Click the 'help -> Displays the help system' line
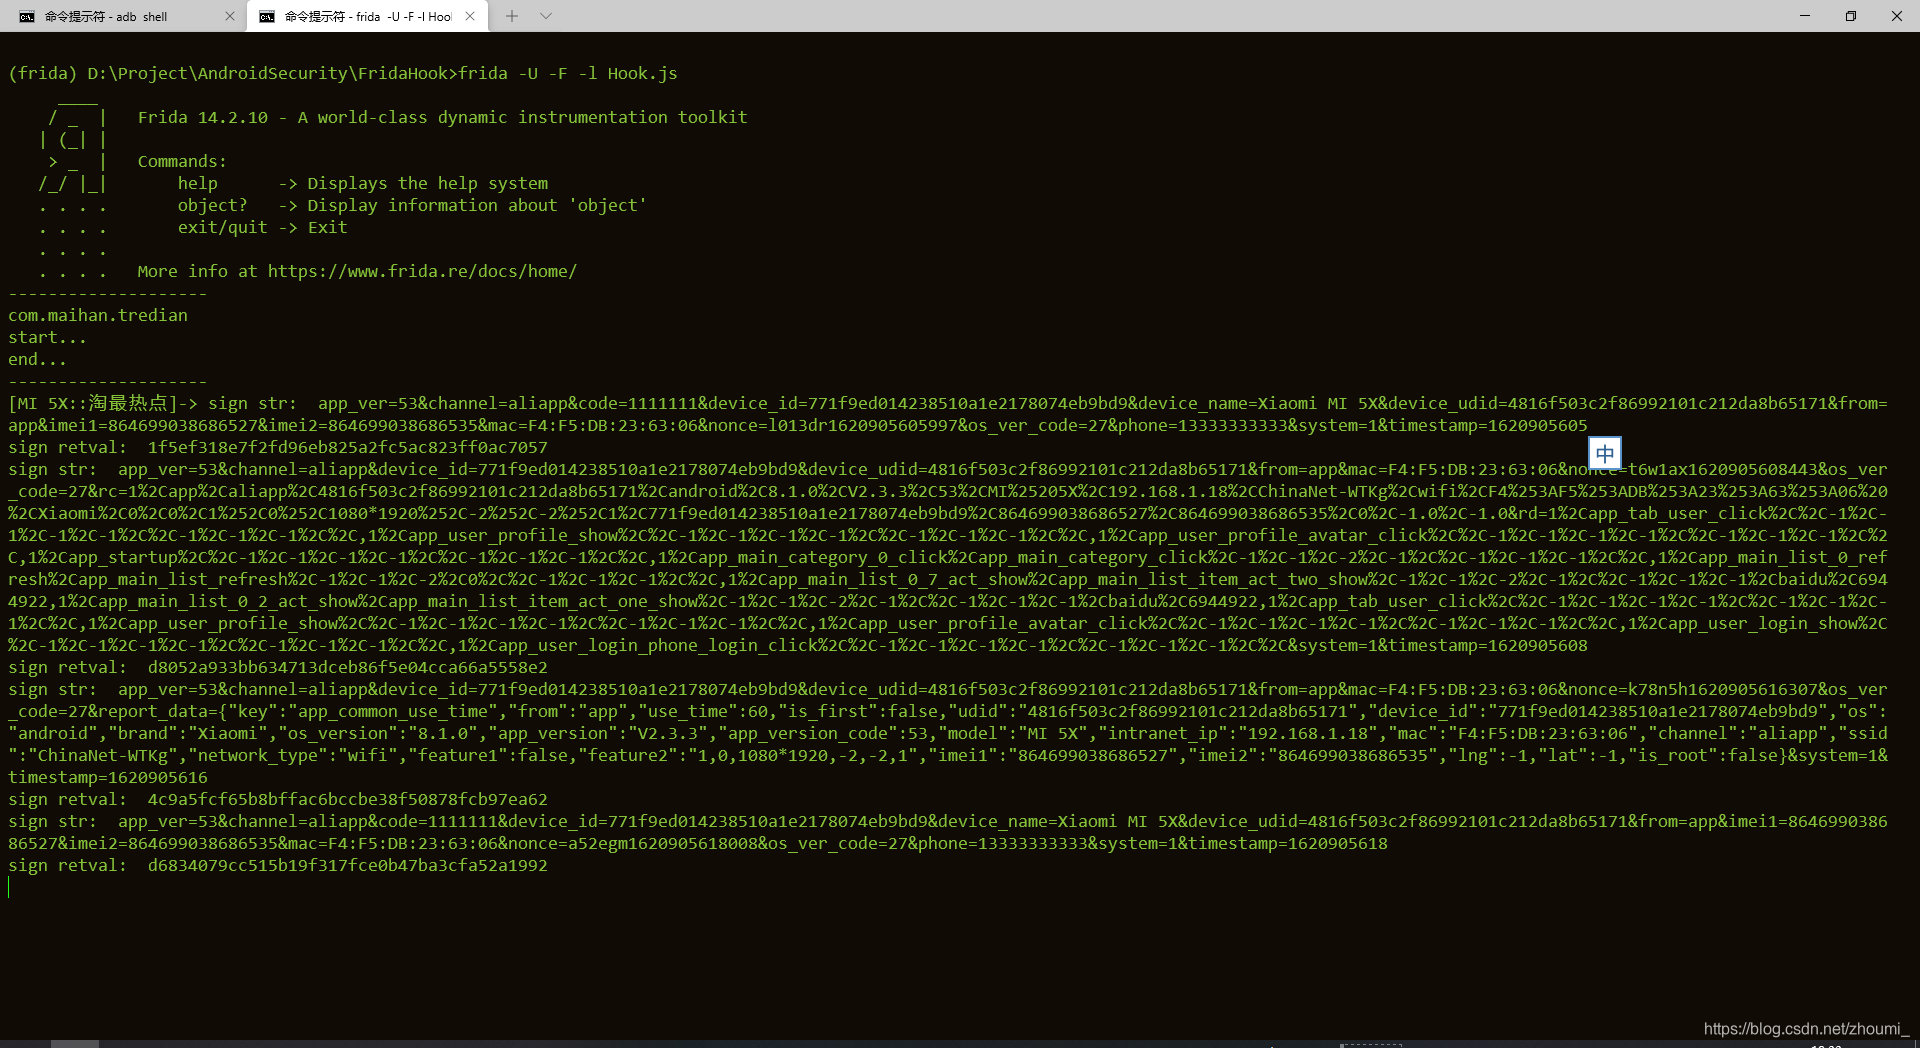Screen dimensions: 1920x1048 point(363,183)
